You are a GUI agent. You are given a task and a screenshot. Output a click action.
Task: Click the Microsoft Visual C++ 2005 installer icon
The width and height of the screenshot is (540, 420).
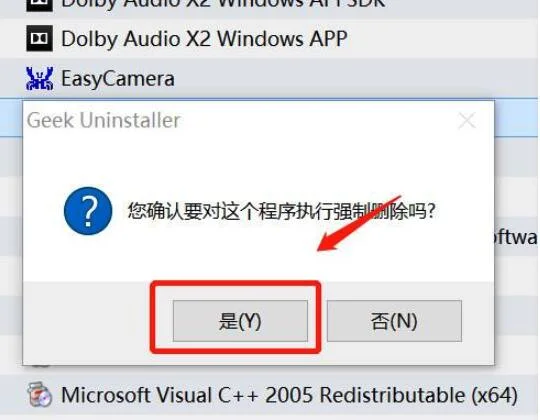[x=40, y=395]
